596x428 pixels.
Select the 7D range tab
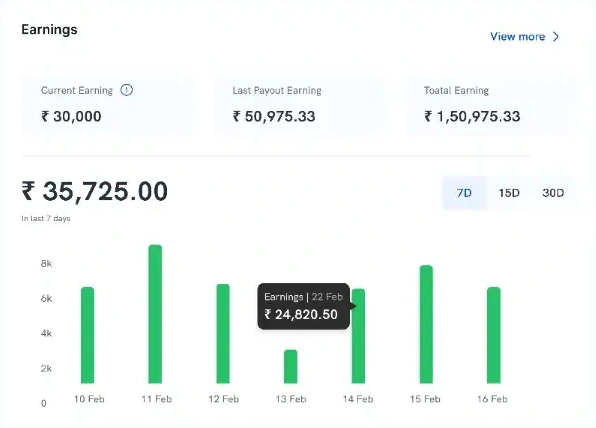[464, 193]
